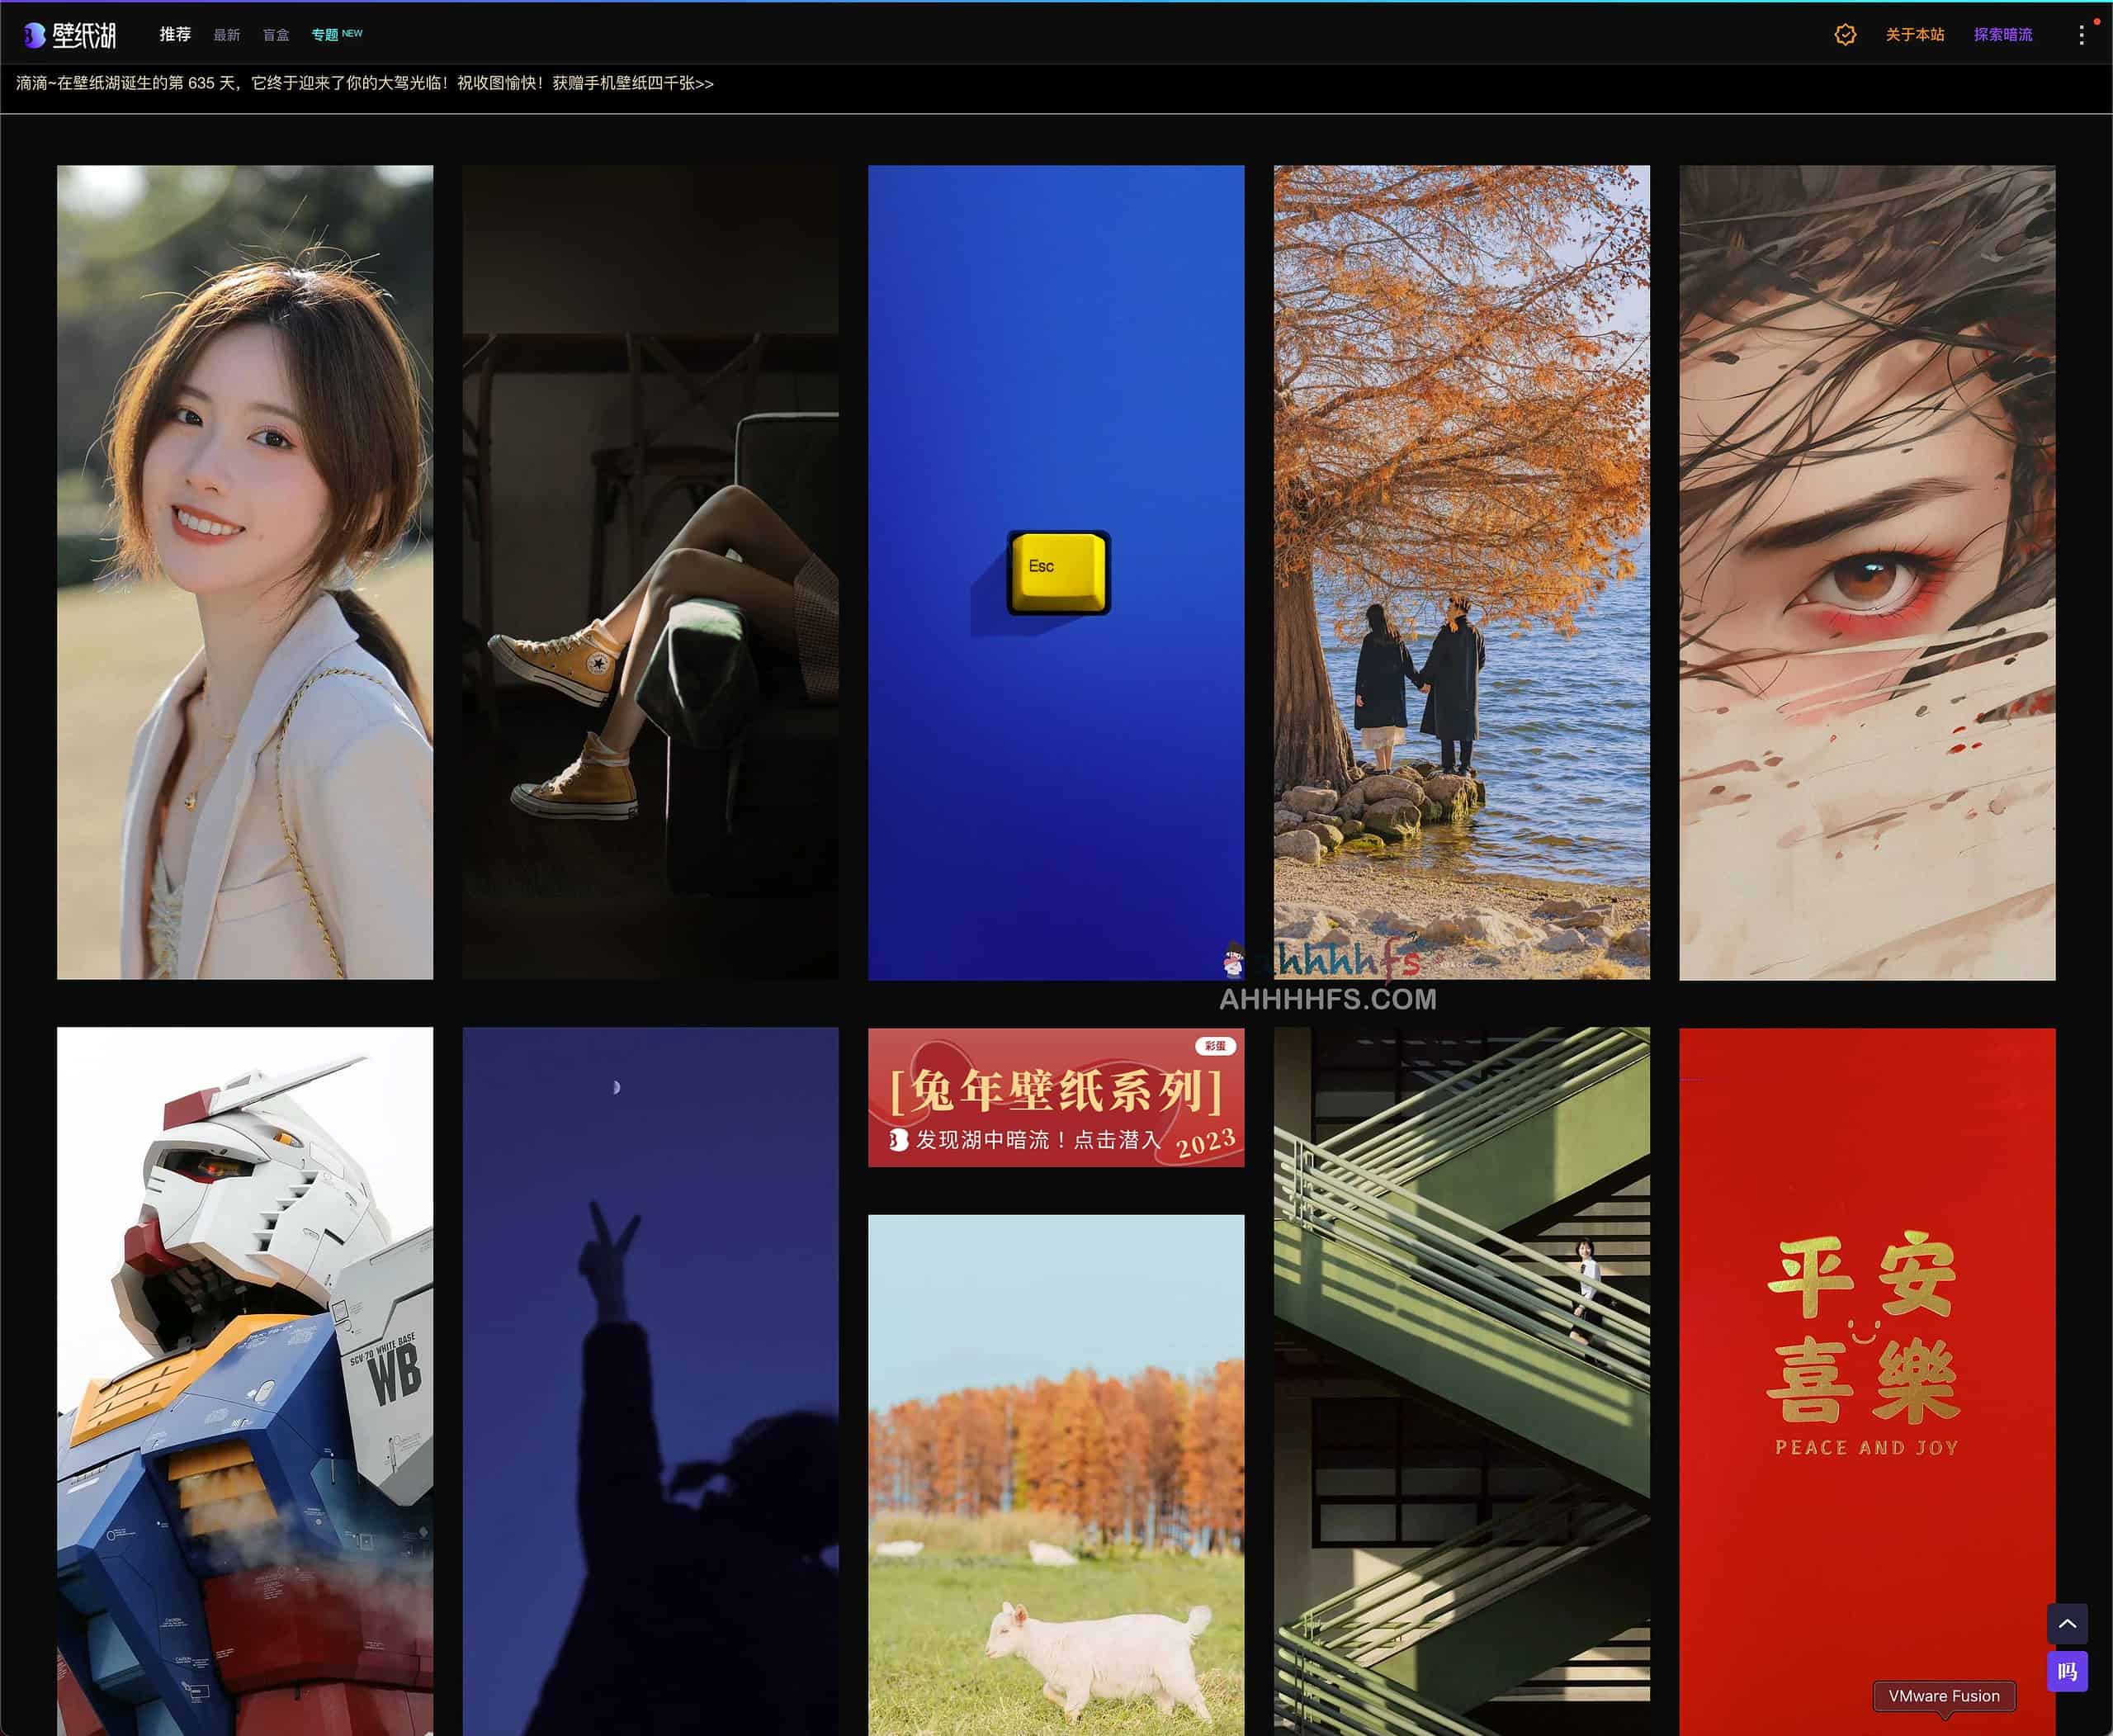Open the painted eye illustration wallpaper

click(1866, 572)
